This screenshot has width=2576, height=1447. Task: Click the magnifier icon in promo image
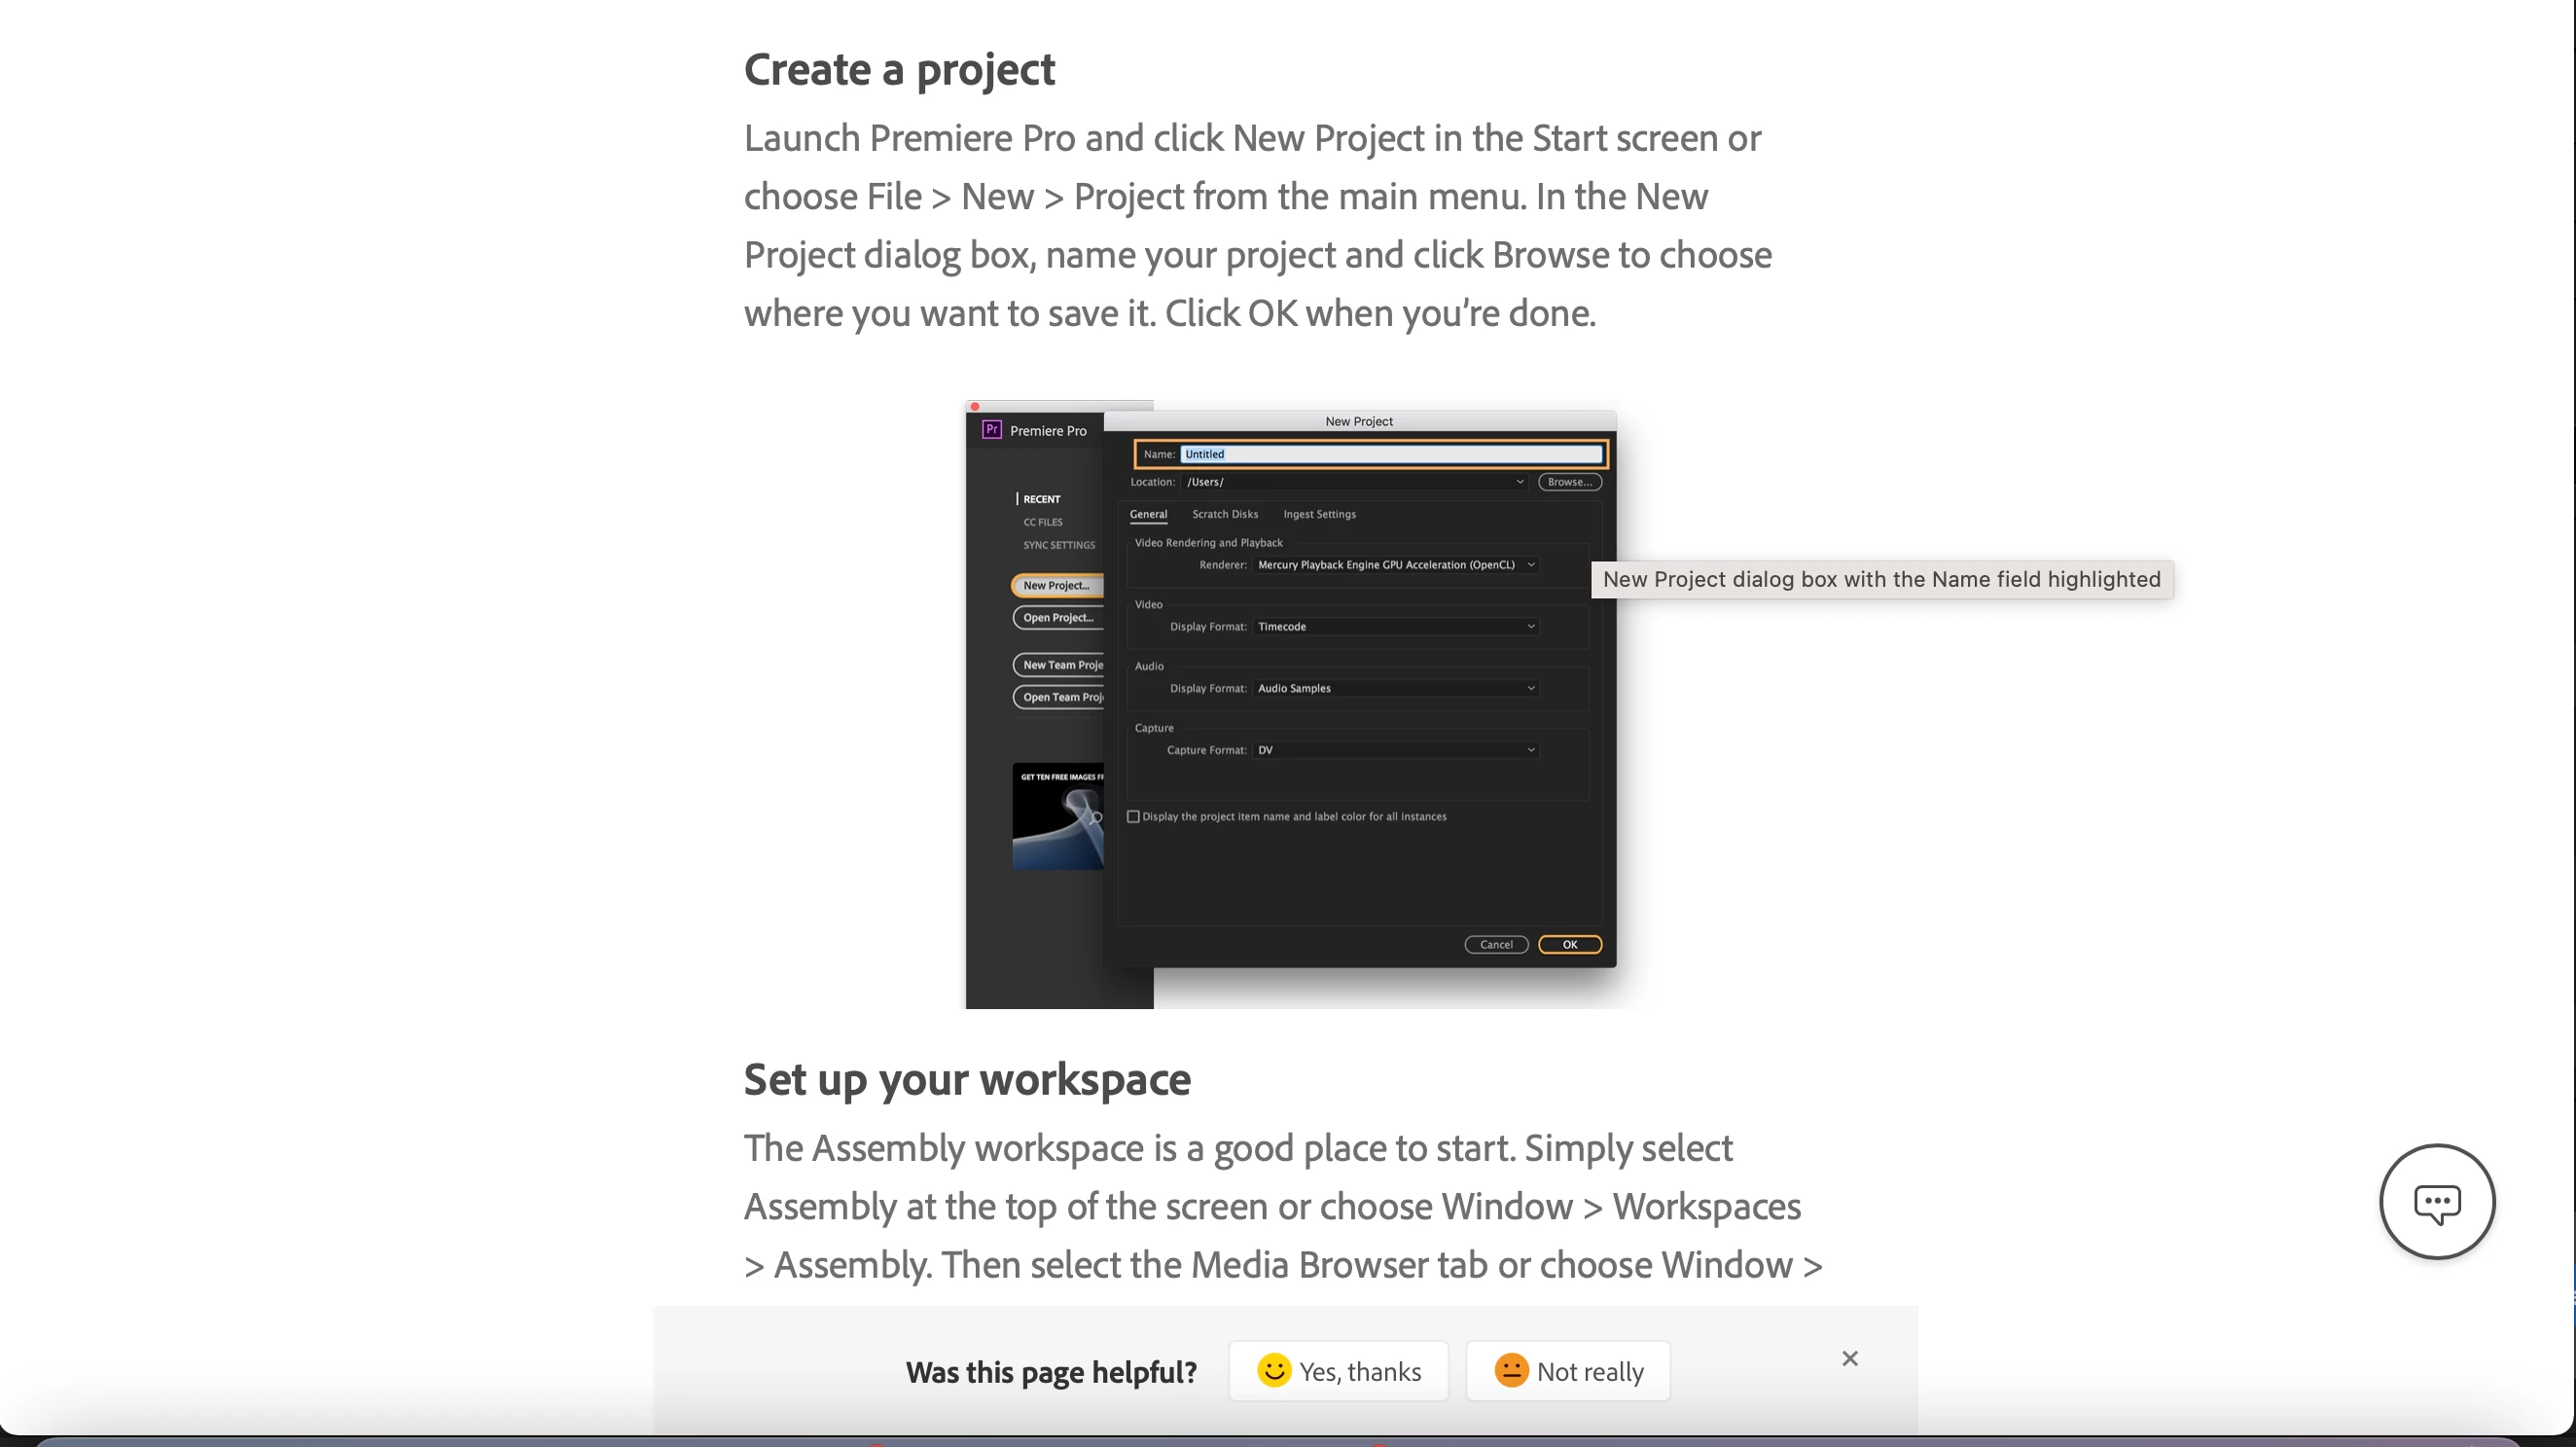(1096, 817)
